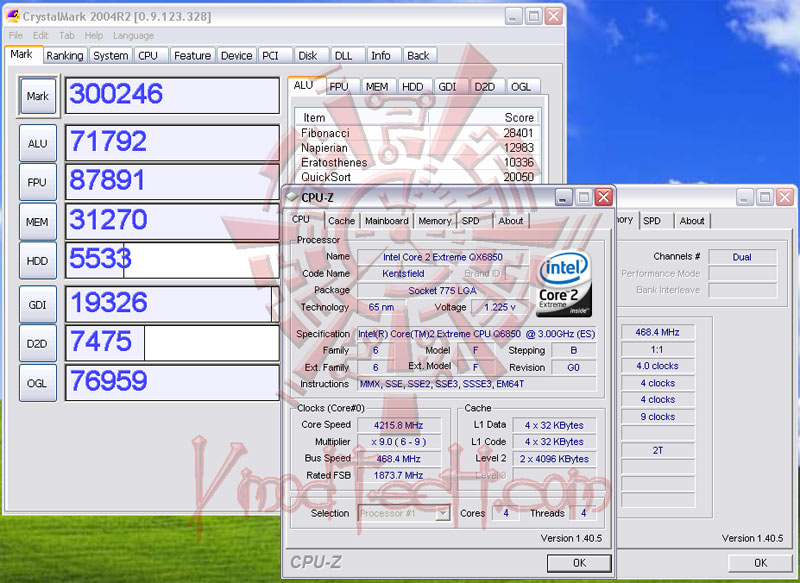Run the GDI benchmark button
Viewport: 800px width, 583px height.
pos(38,305)
